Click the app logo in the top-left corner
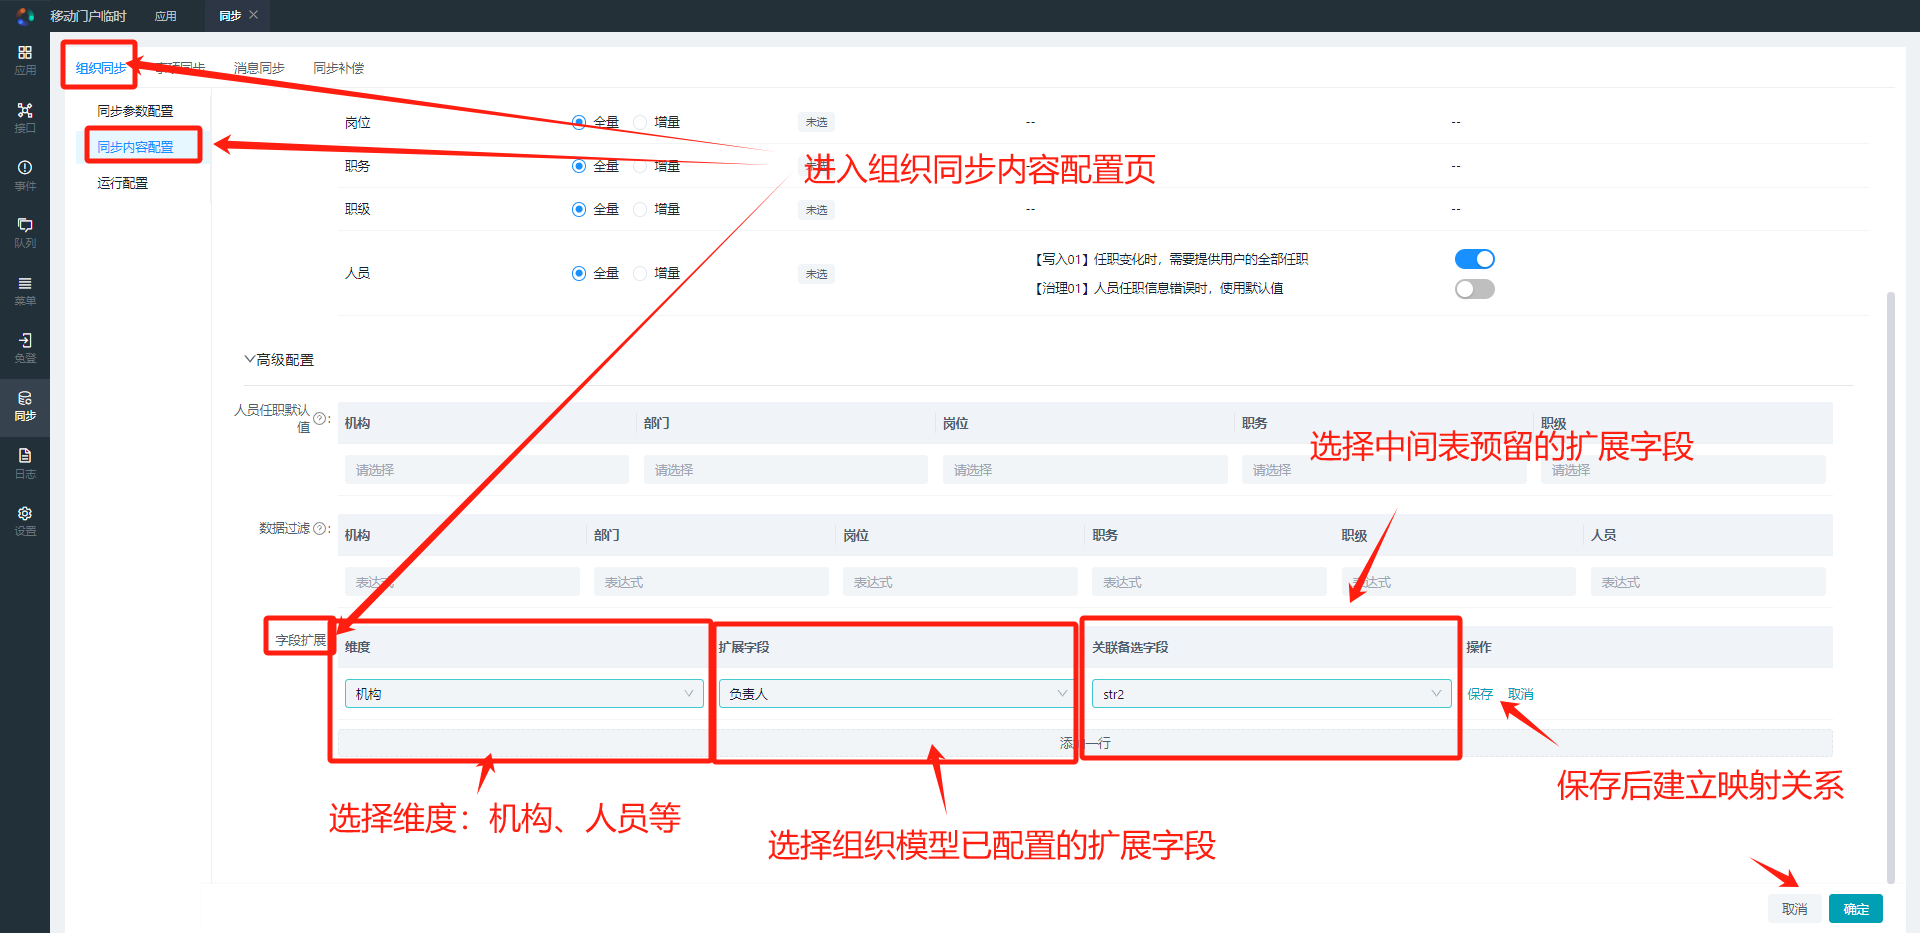This screenshot has width=1920, height=933. pos(25,16)
